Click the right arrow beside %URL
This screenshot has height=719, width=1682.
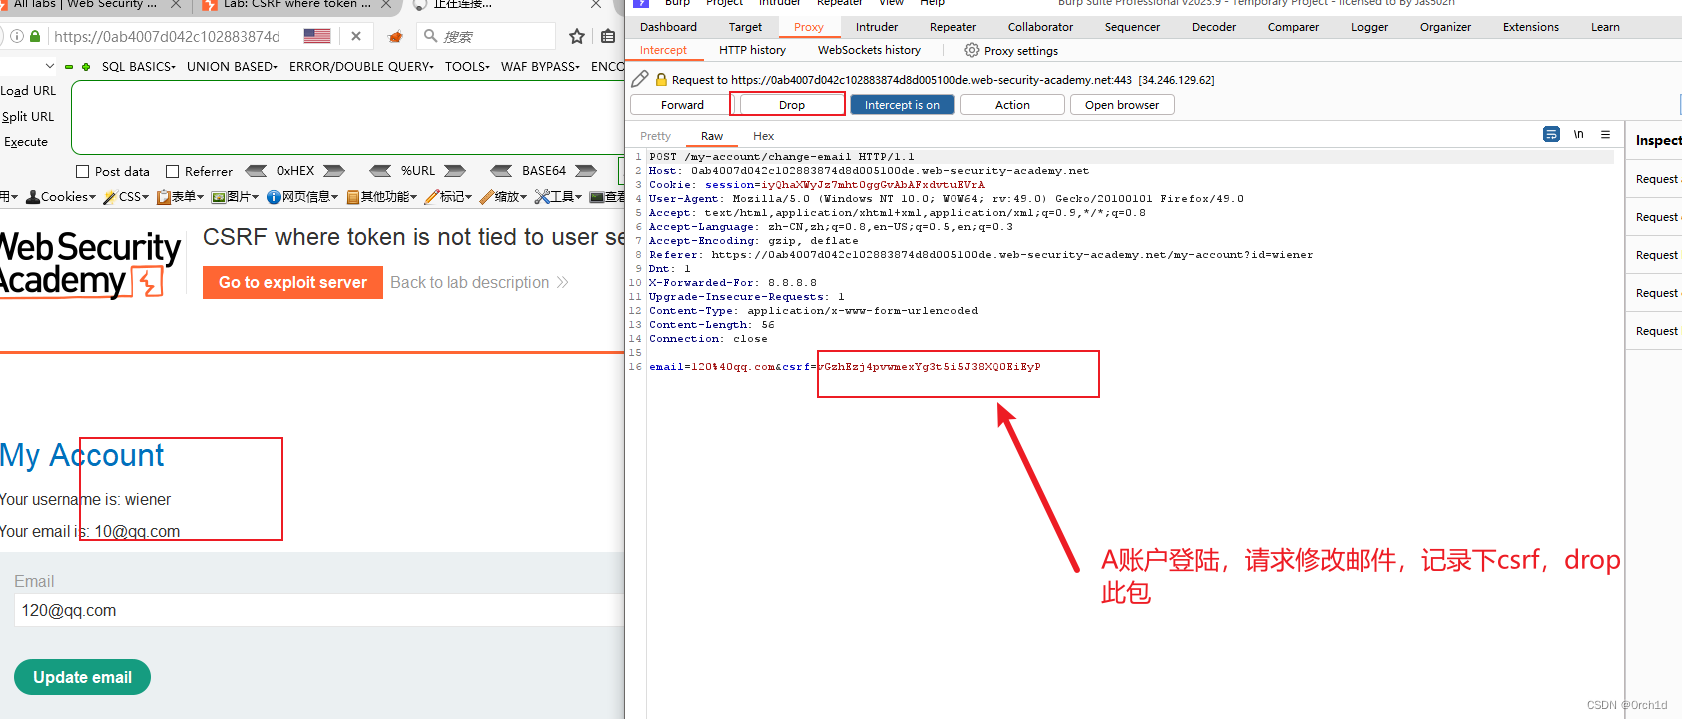(455, 171)
